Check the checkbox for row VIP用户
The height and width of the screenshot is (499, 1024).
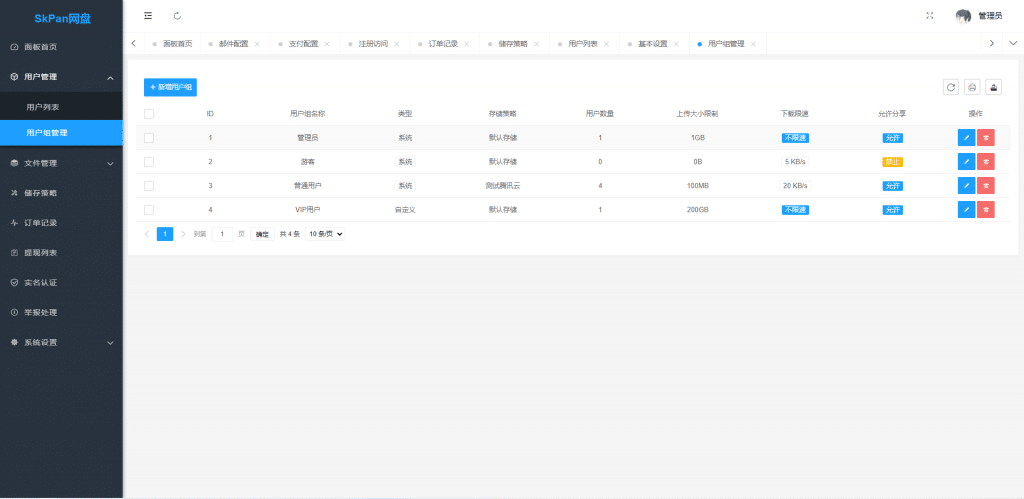coord(149,210)
